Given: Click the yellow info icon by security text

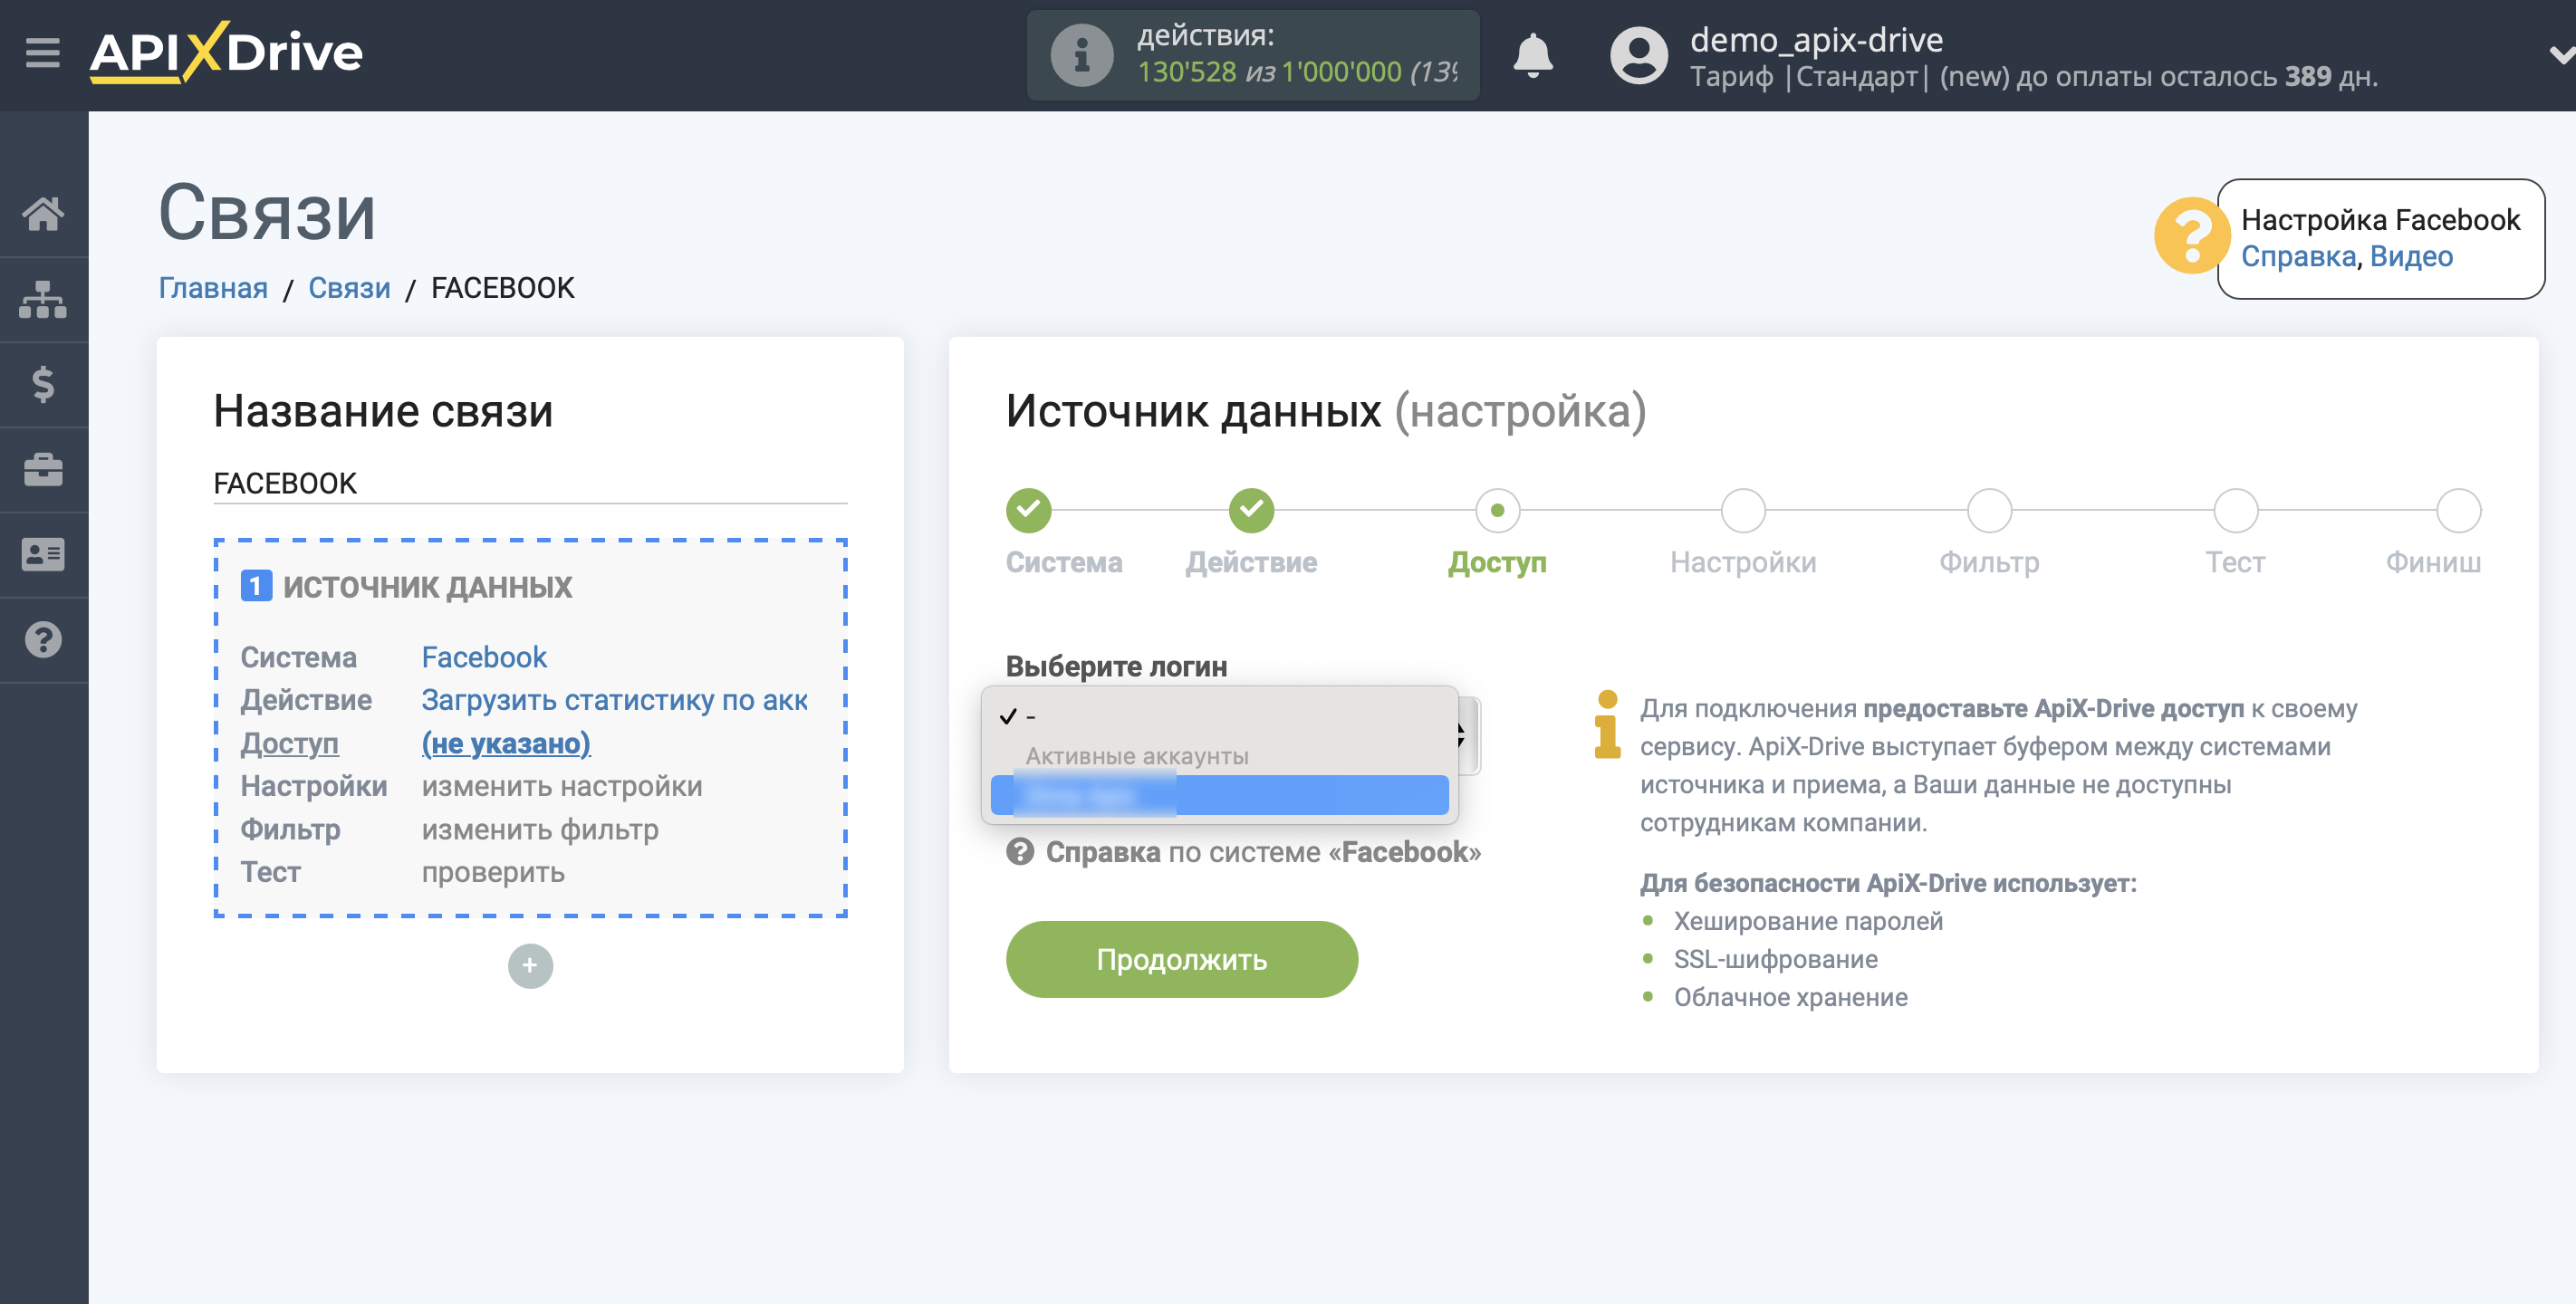Looking at the screenshot, I should 1607,725.
